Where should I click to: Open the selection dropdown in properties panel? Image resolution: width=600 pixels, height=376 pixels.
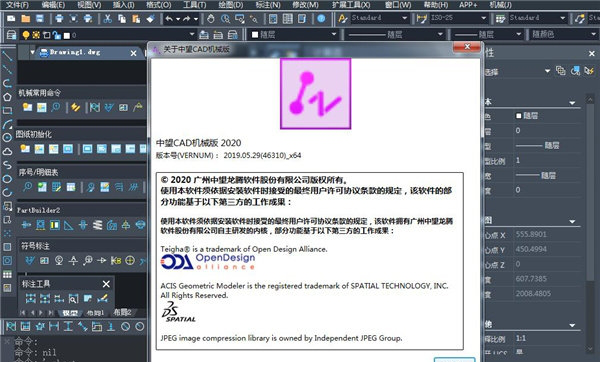[547, 71]
